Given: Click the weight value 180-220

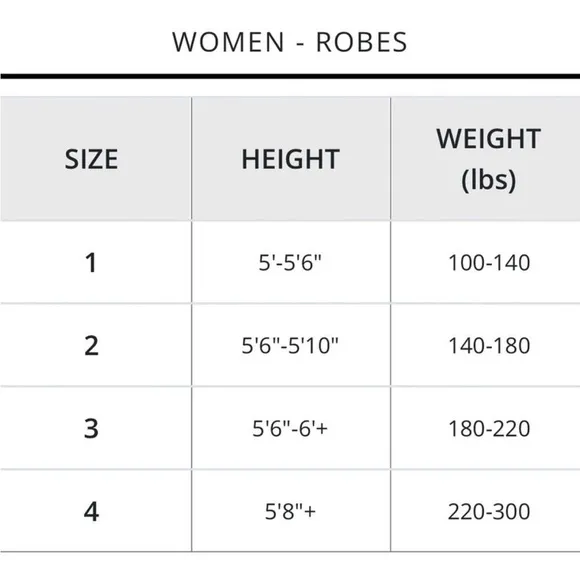Looking at the screenshot, I should pos(489,429).
